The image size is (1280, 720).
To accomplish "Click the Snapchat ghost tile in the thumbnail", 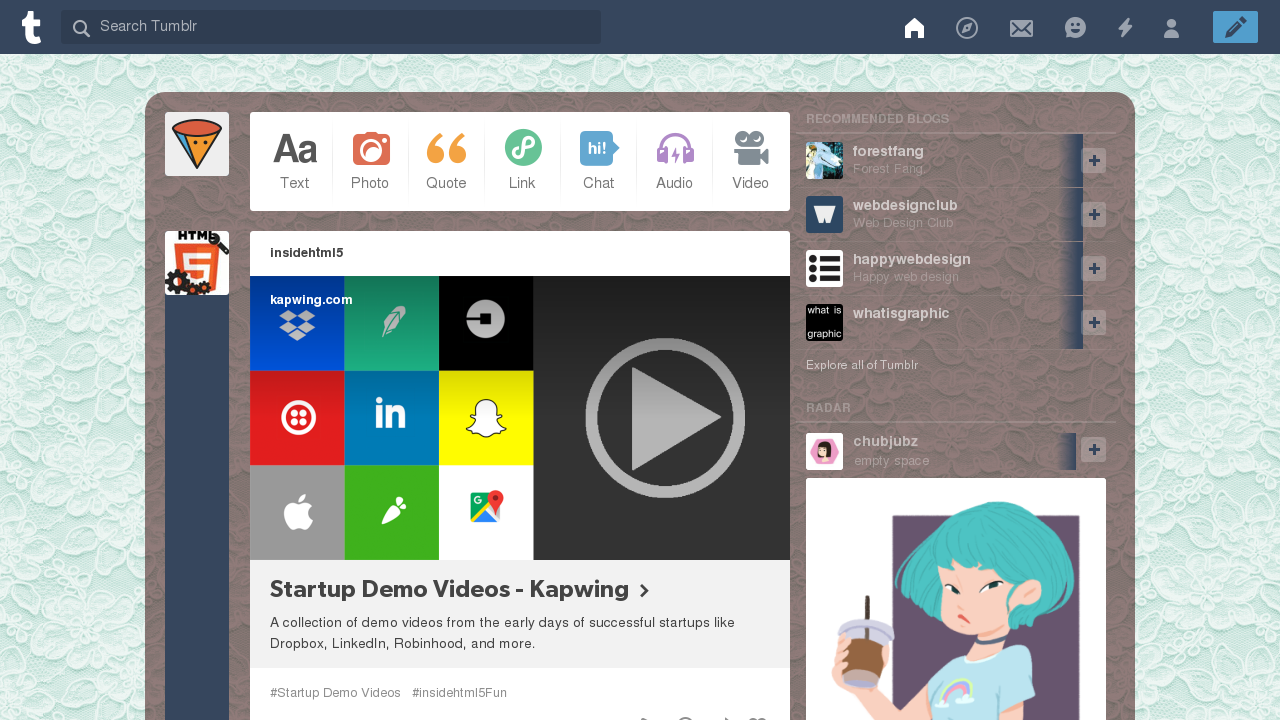I will (x=486, y=418).
